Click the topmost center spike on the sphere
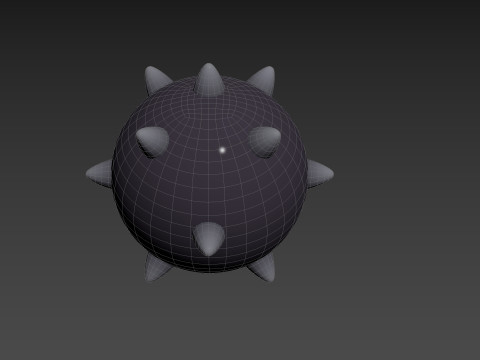The image size is (480, 360). [x=210, y=80]
